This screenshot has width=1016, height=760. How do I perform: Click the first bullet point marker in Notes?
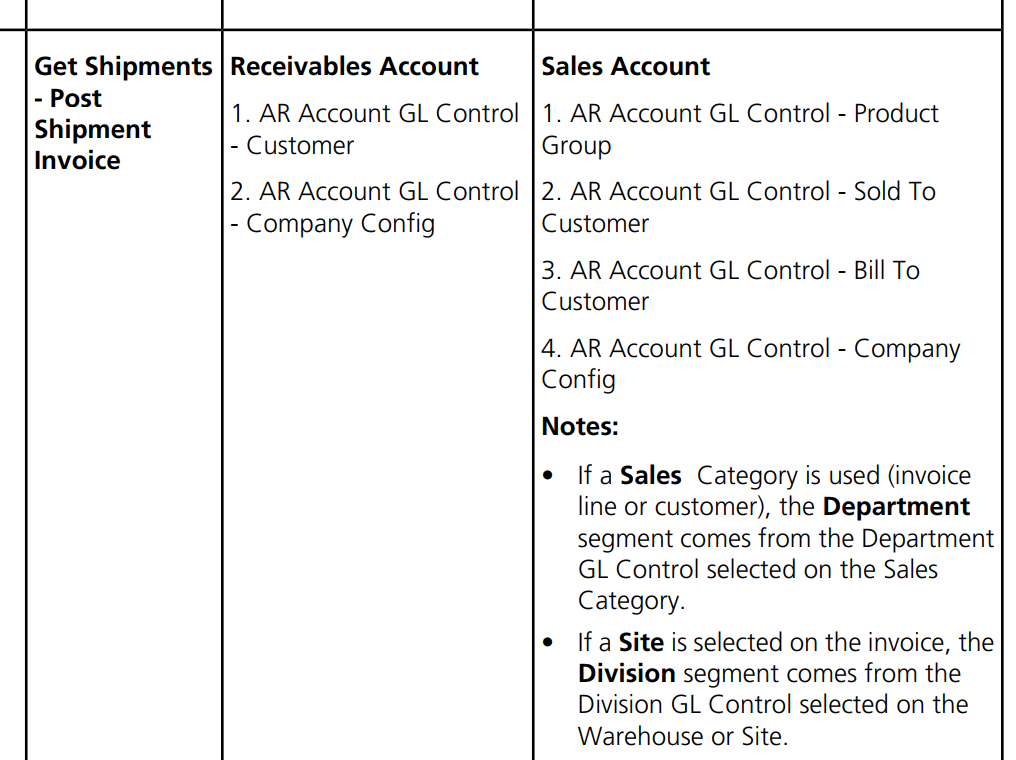pyautogui.click(x=548, y=476)
